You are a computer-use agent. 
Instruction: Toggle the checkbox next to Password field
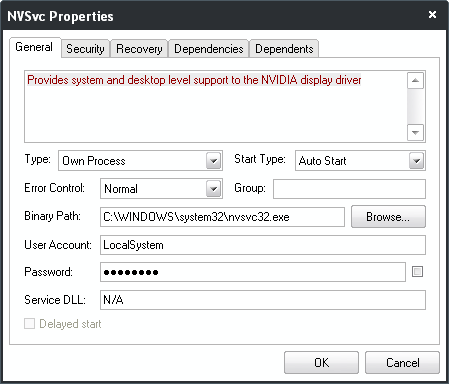click(x=417, y=272)
